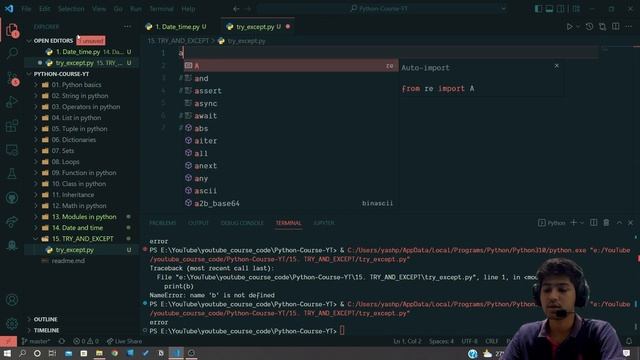Expand the 13. Modules in python folder
640x360 pixels.
pos(84,217)
